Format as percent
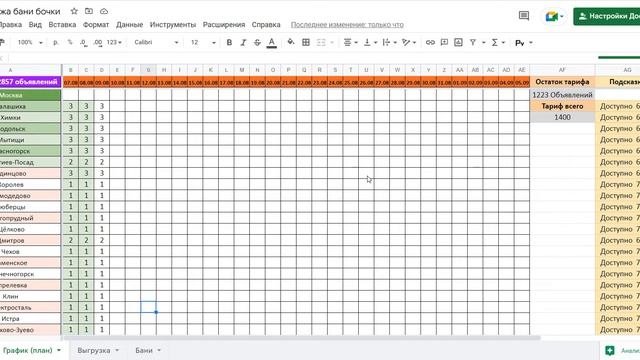 [x=70, y=42]
